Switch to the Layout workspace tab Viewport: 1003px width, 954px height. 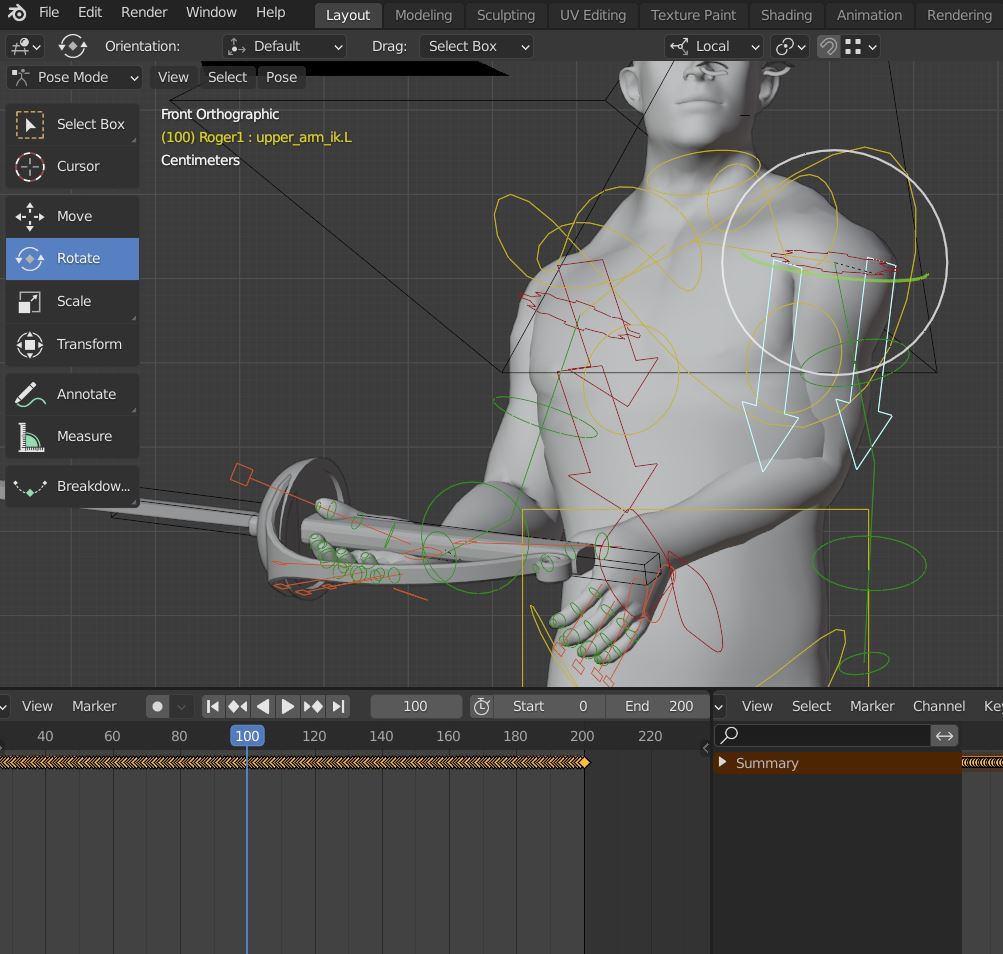tap(348, 15)
